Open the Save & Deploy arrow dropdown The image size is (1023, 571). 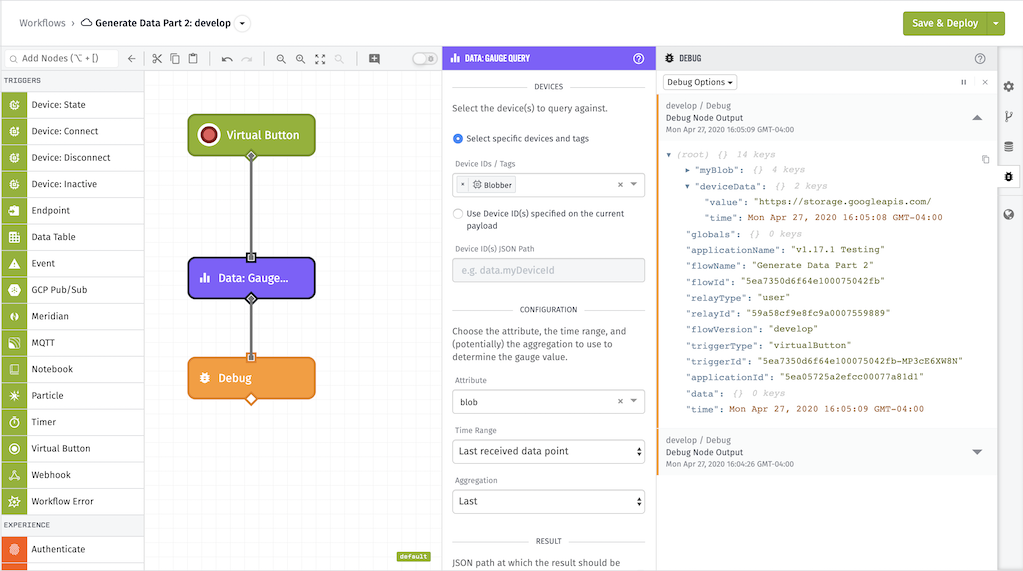click(x=996, y=23)
